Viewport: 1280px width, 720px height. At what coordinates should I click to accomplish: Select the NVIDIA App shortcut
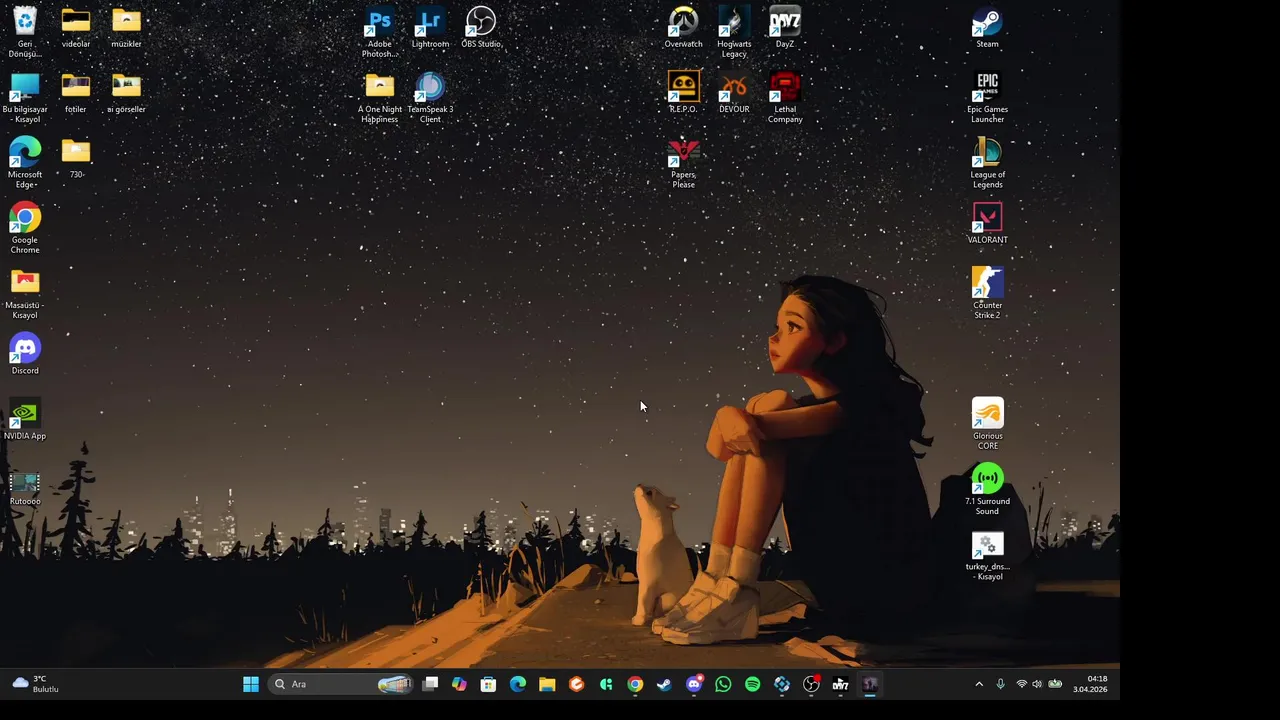click(25, 419)
